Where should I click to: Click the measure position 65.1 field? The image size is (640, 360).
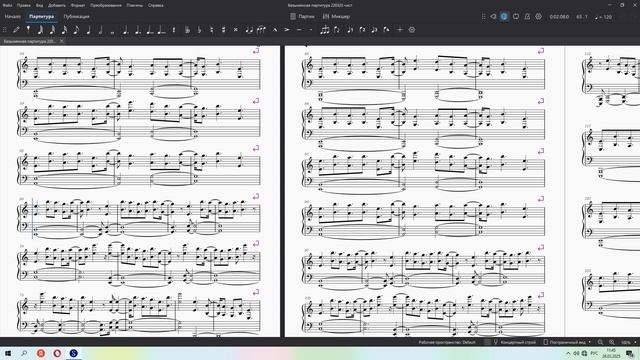582,17
